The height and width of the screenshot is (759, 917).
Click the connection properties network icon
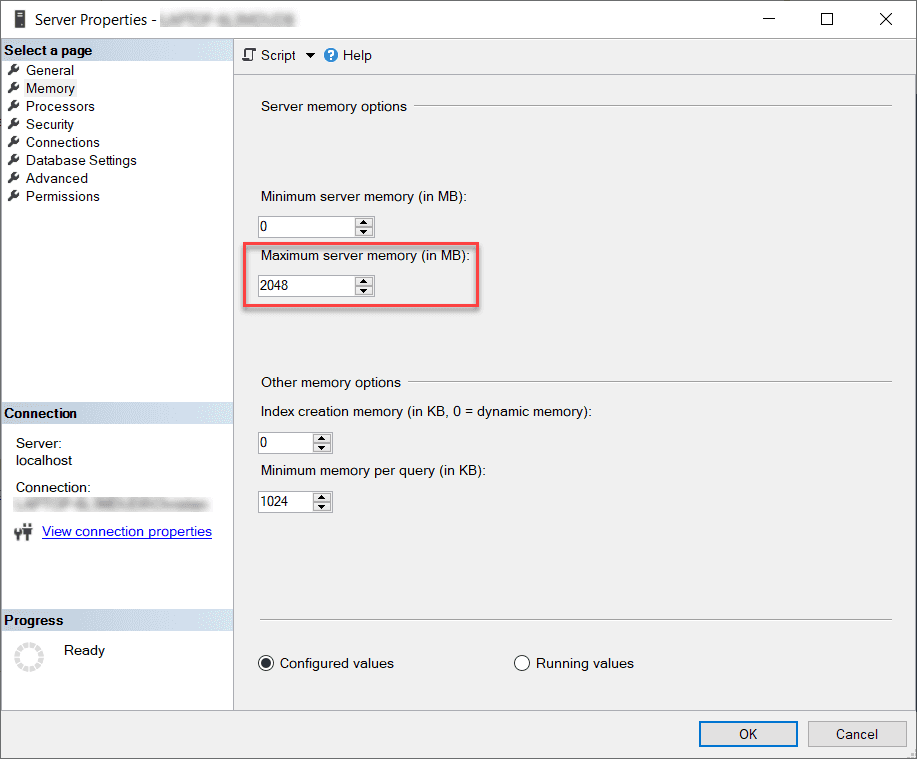click(24, 532)
